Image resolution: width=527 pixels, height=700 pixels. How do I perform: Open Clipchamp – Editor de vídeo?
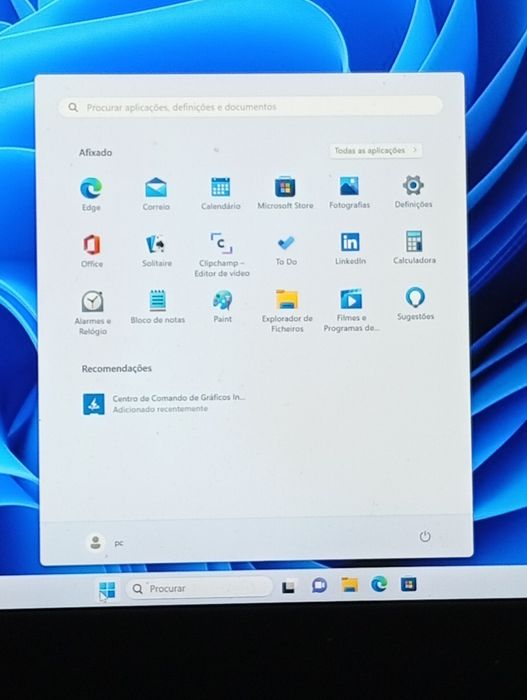point(222,254)
